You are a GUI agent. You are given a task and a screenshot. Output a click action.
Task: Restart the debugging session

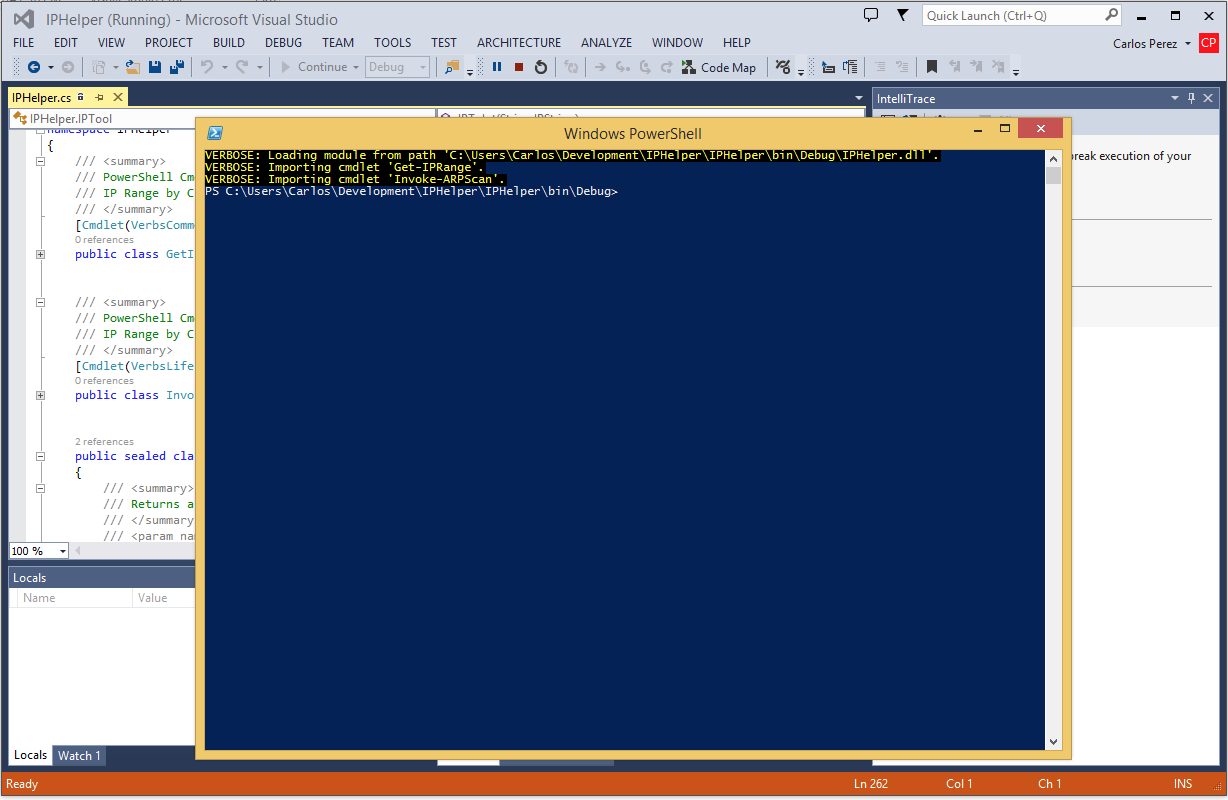pyautogui.click(x=541, y=67)
